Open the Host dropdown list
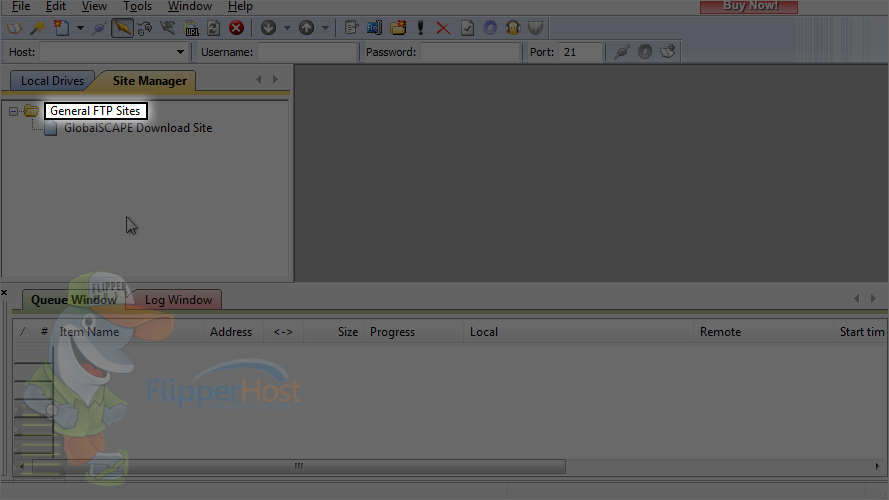 click(x=180, y=52)
